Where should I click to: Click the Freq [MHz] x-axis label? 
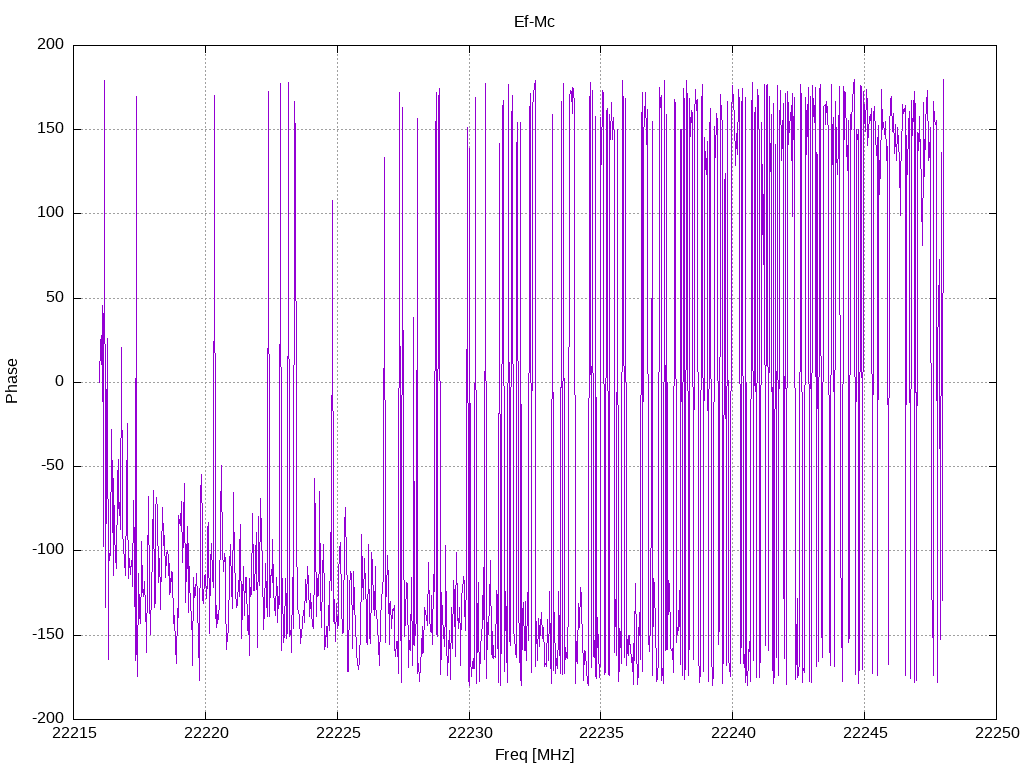(534, 755)
